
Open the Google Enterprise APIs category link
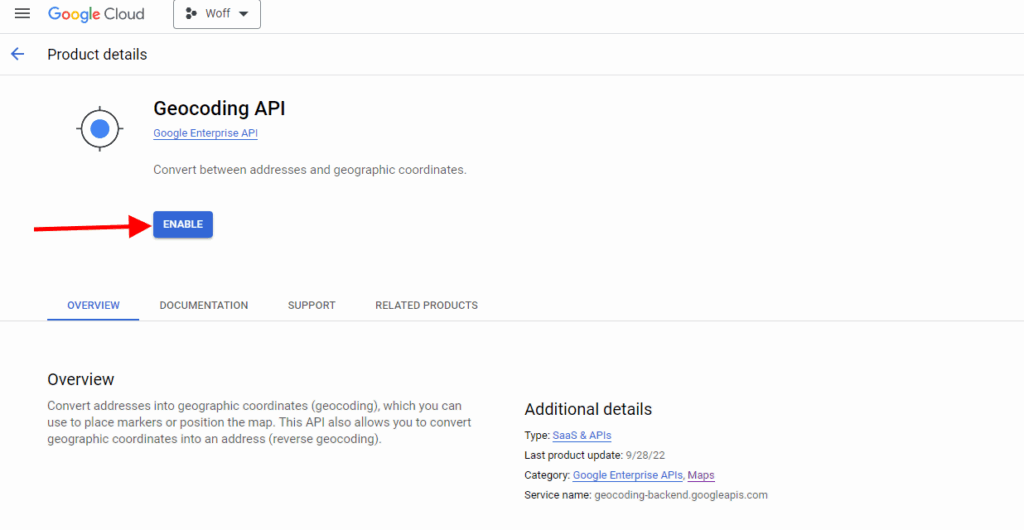click(628, 475)
